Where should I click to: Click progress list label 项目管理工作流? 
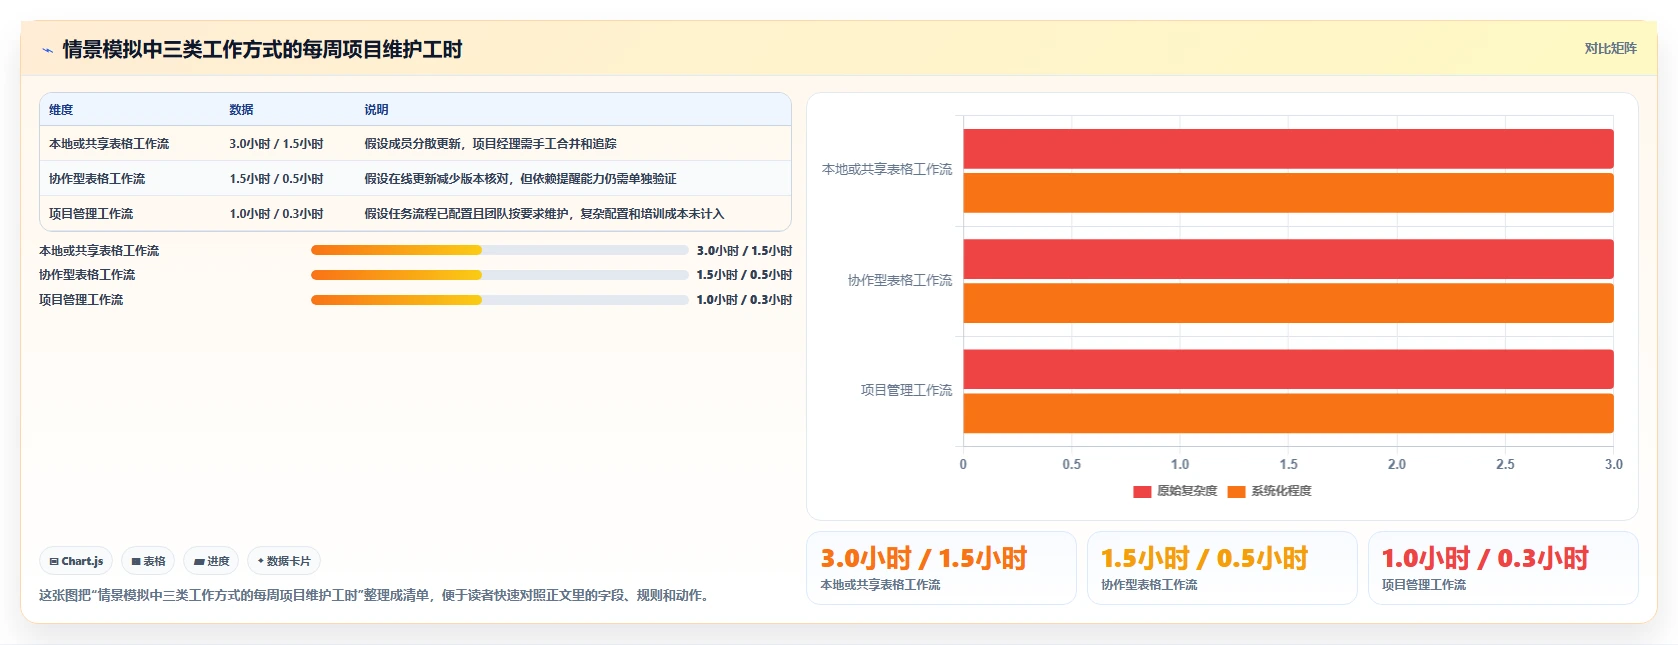(81, 300)
